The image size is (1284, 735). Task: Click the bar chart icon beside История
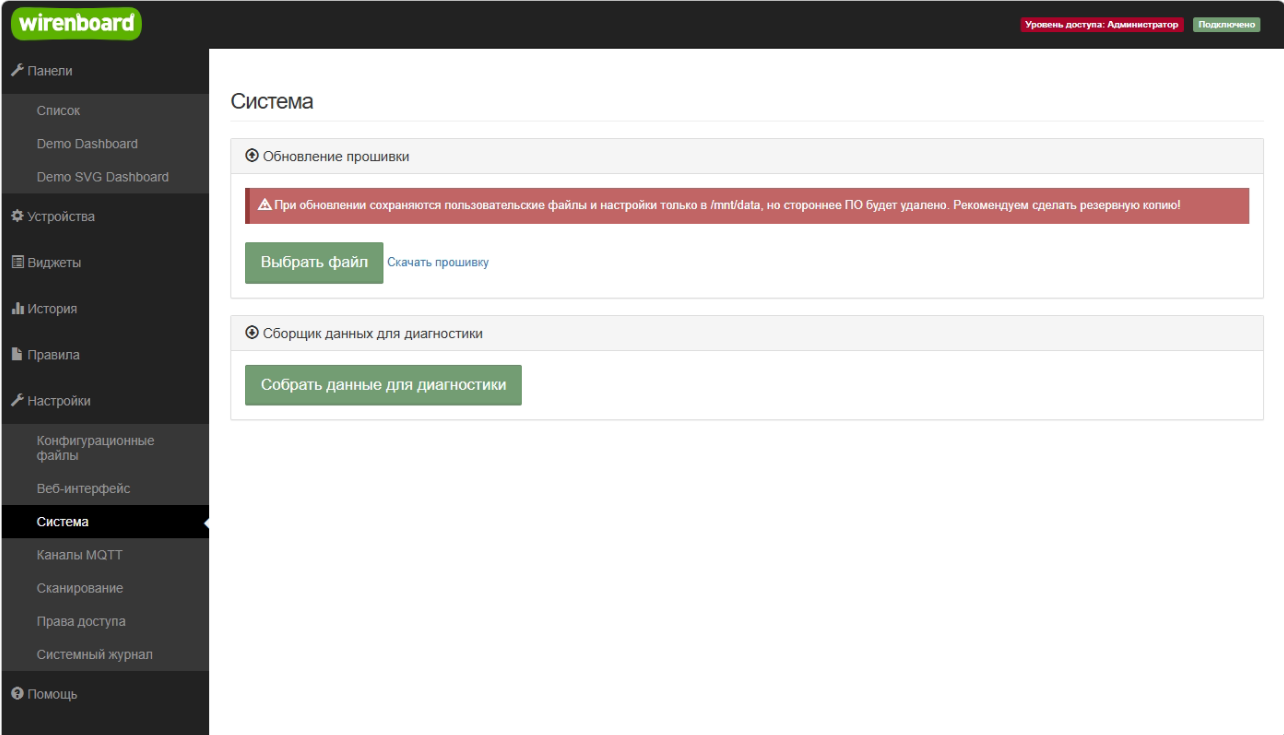tap(17, 309)
